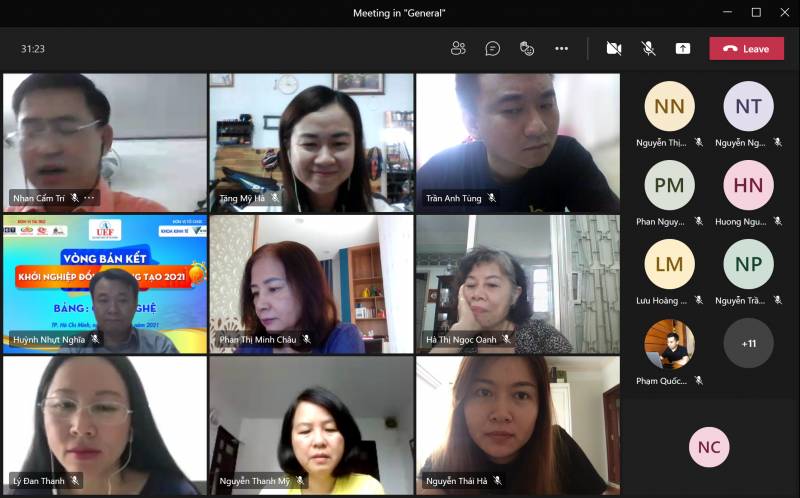Click the NT participant avatar
The width and height of the screenshot is (800, 498).
748,107
